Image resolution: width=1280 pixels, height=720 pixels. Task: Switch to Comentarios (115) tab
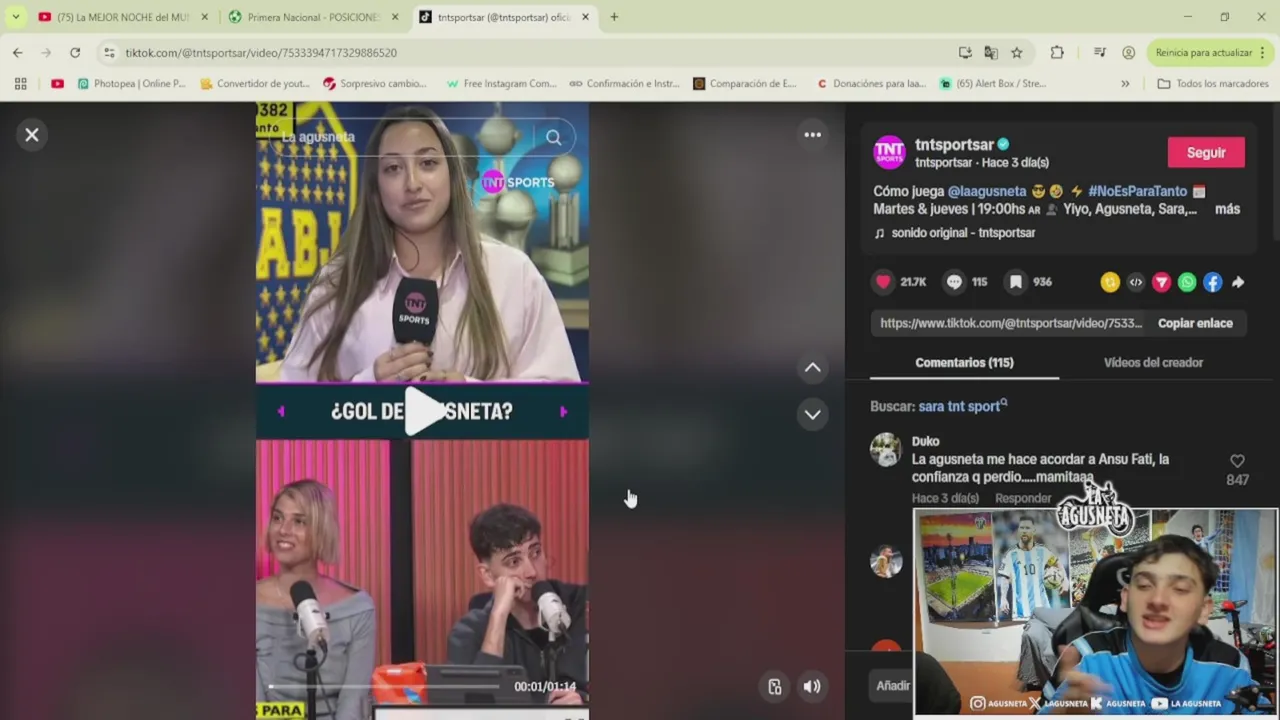pyautogui.click(x=964, y=362)
